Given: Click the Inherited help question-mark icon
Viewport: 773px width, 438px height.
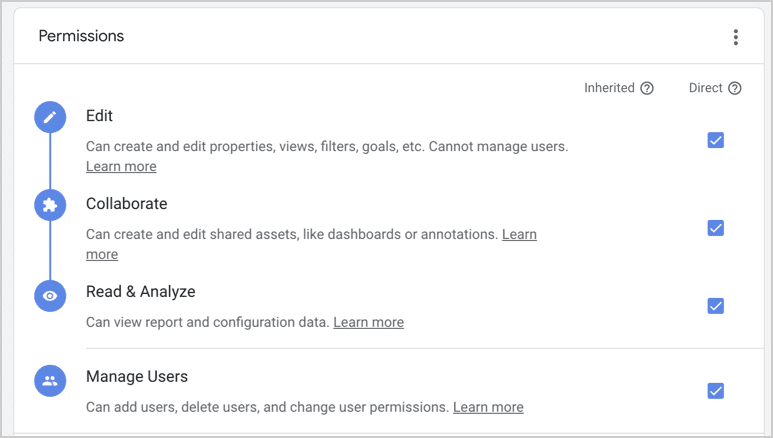Looking at the screenshot, I should coord(647,88).
